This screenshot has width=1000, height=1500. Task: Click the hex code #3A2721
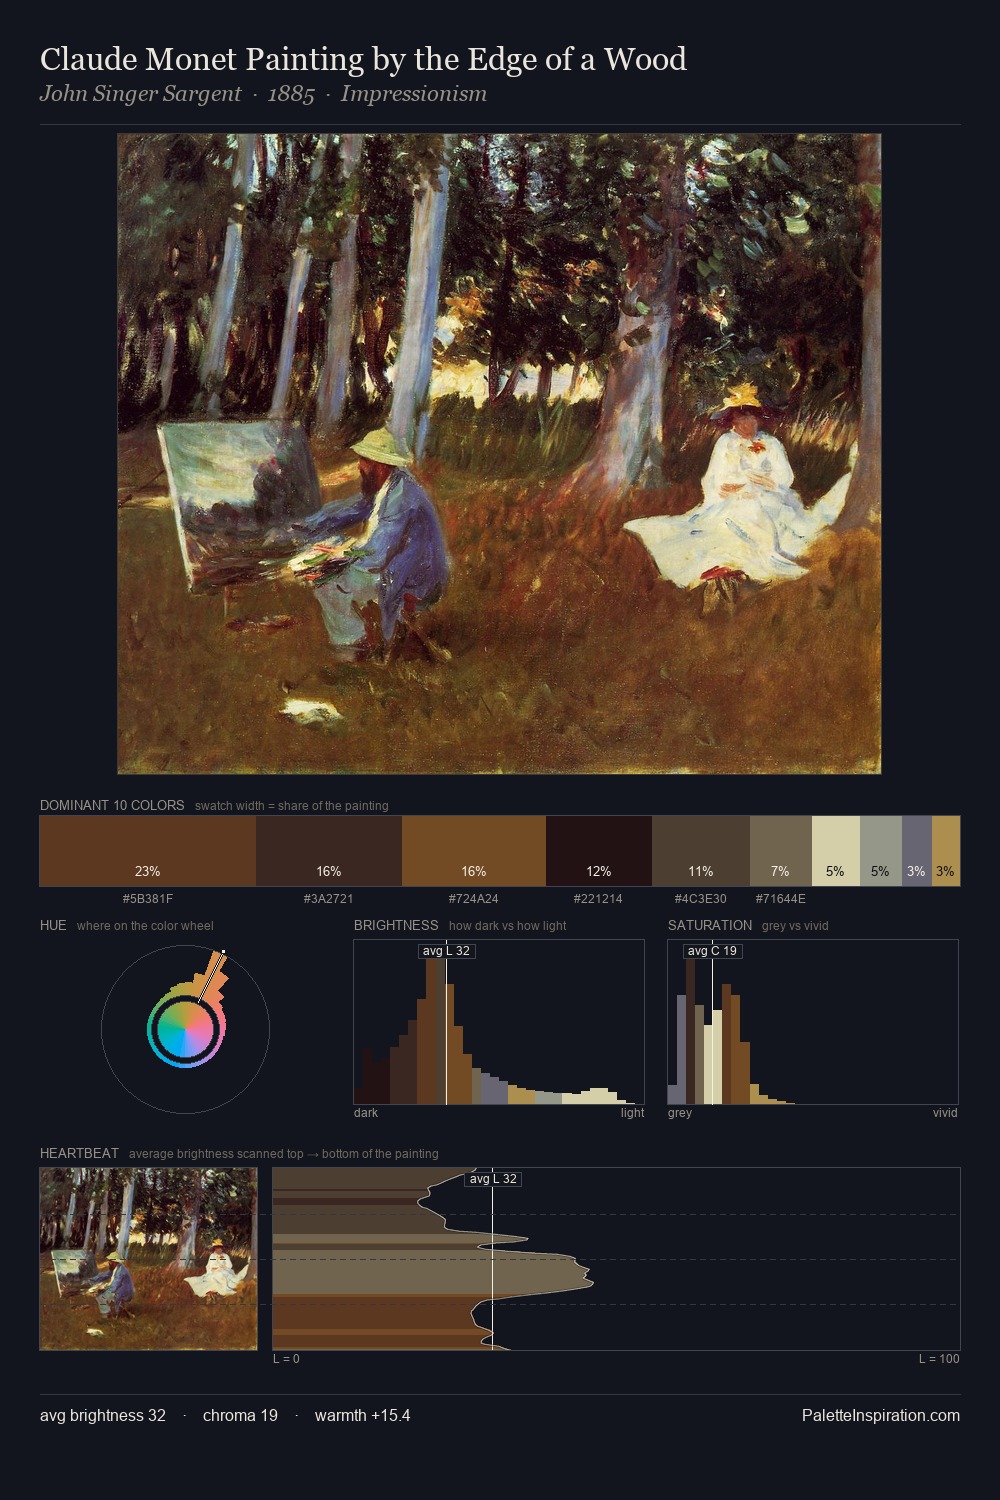tap(329, 898)
